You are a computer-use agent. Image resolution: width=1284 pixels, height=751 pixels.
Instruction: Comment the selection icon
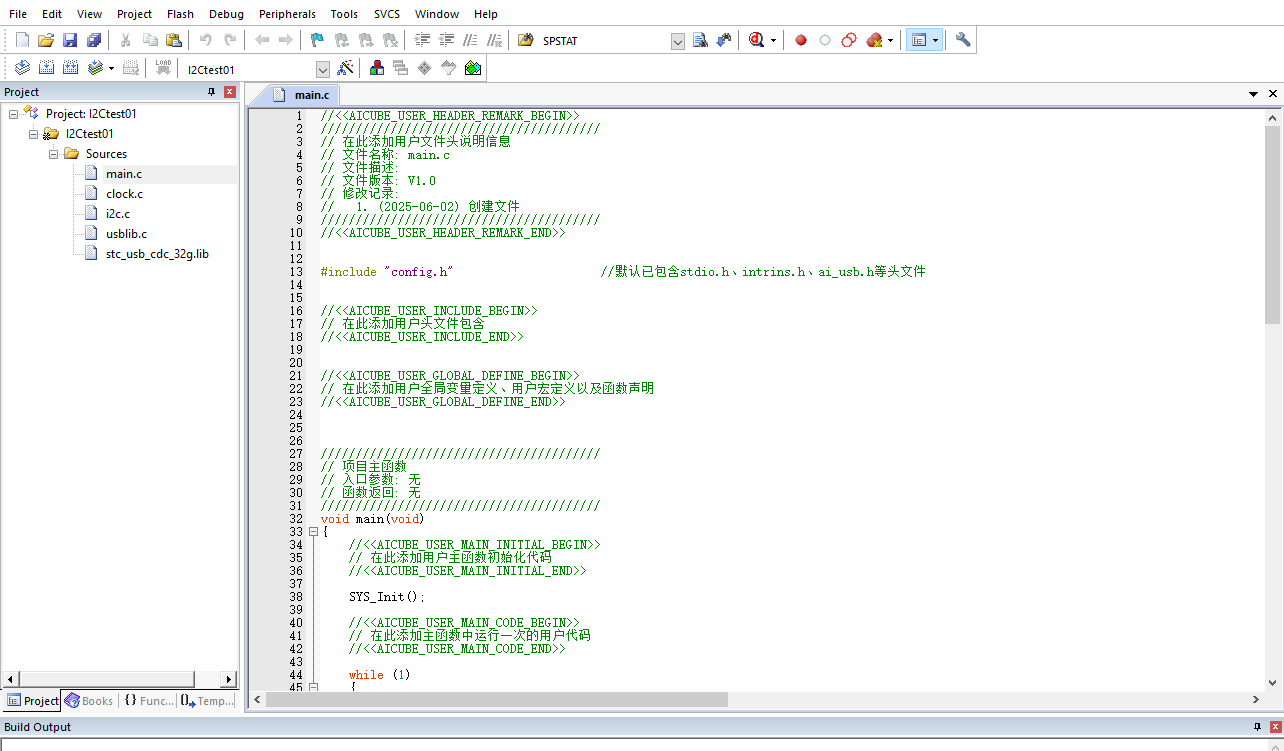coord(470,40)
